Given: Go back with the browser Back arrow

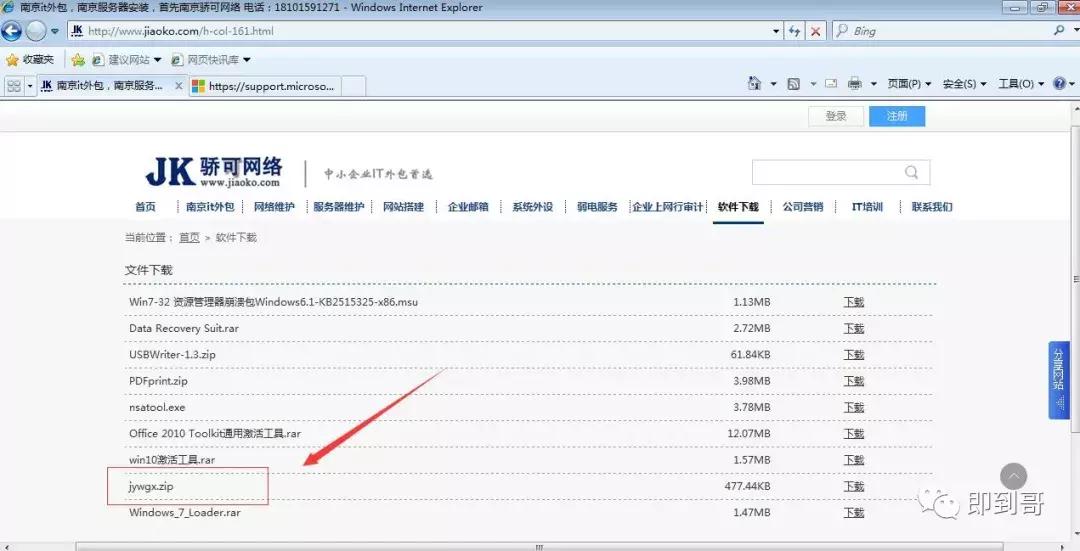Looking at the screenshot, I should click(x=12, y=31).
